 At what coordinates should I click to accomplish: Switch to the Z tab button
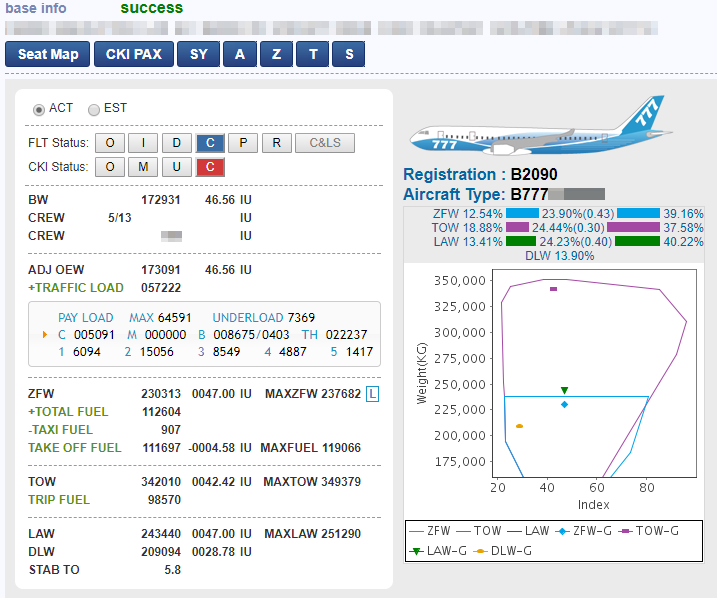276,54
